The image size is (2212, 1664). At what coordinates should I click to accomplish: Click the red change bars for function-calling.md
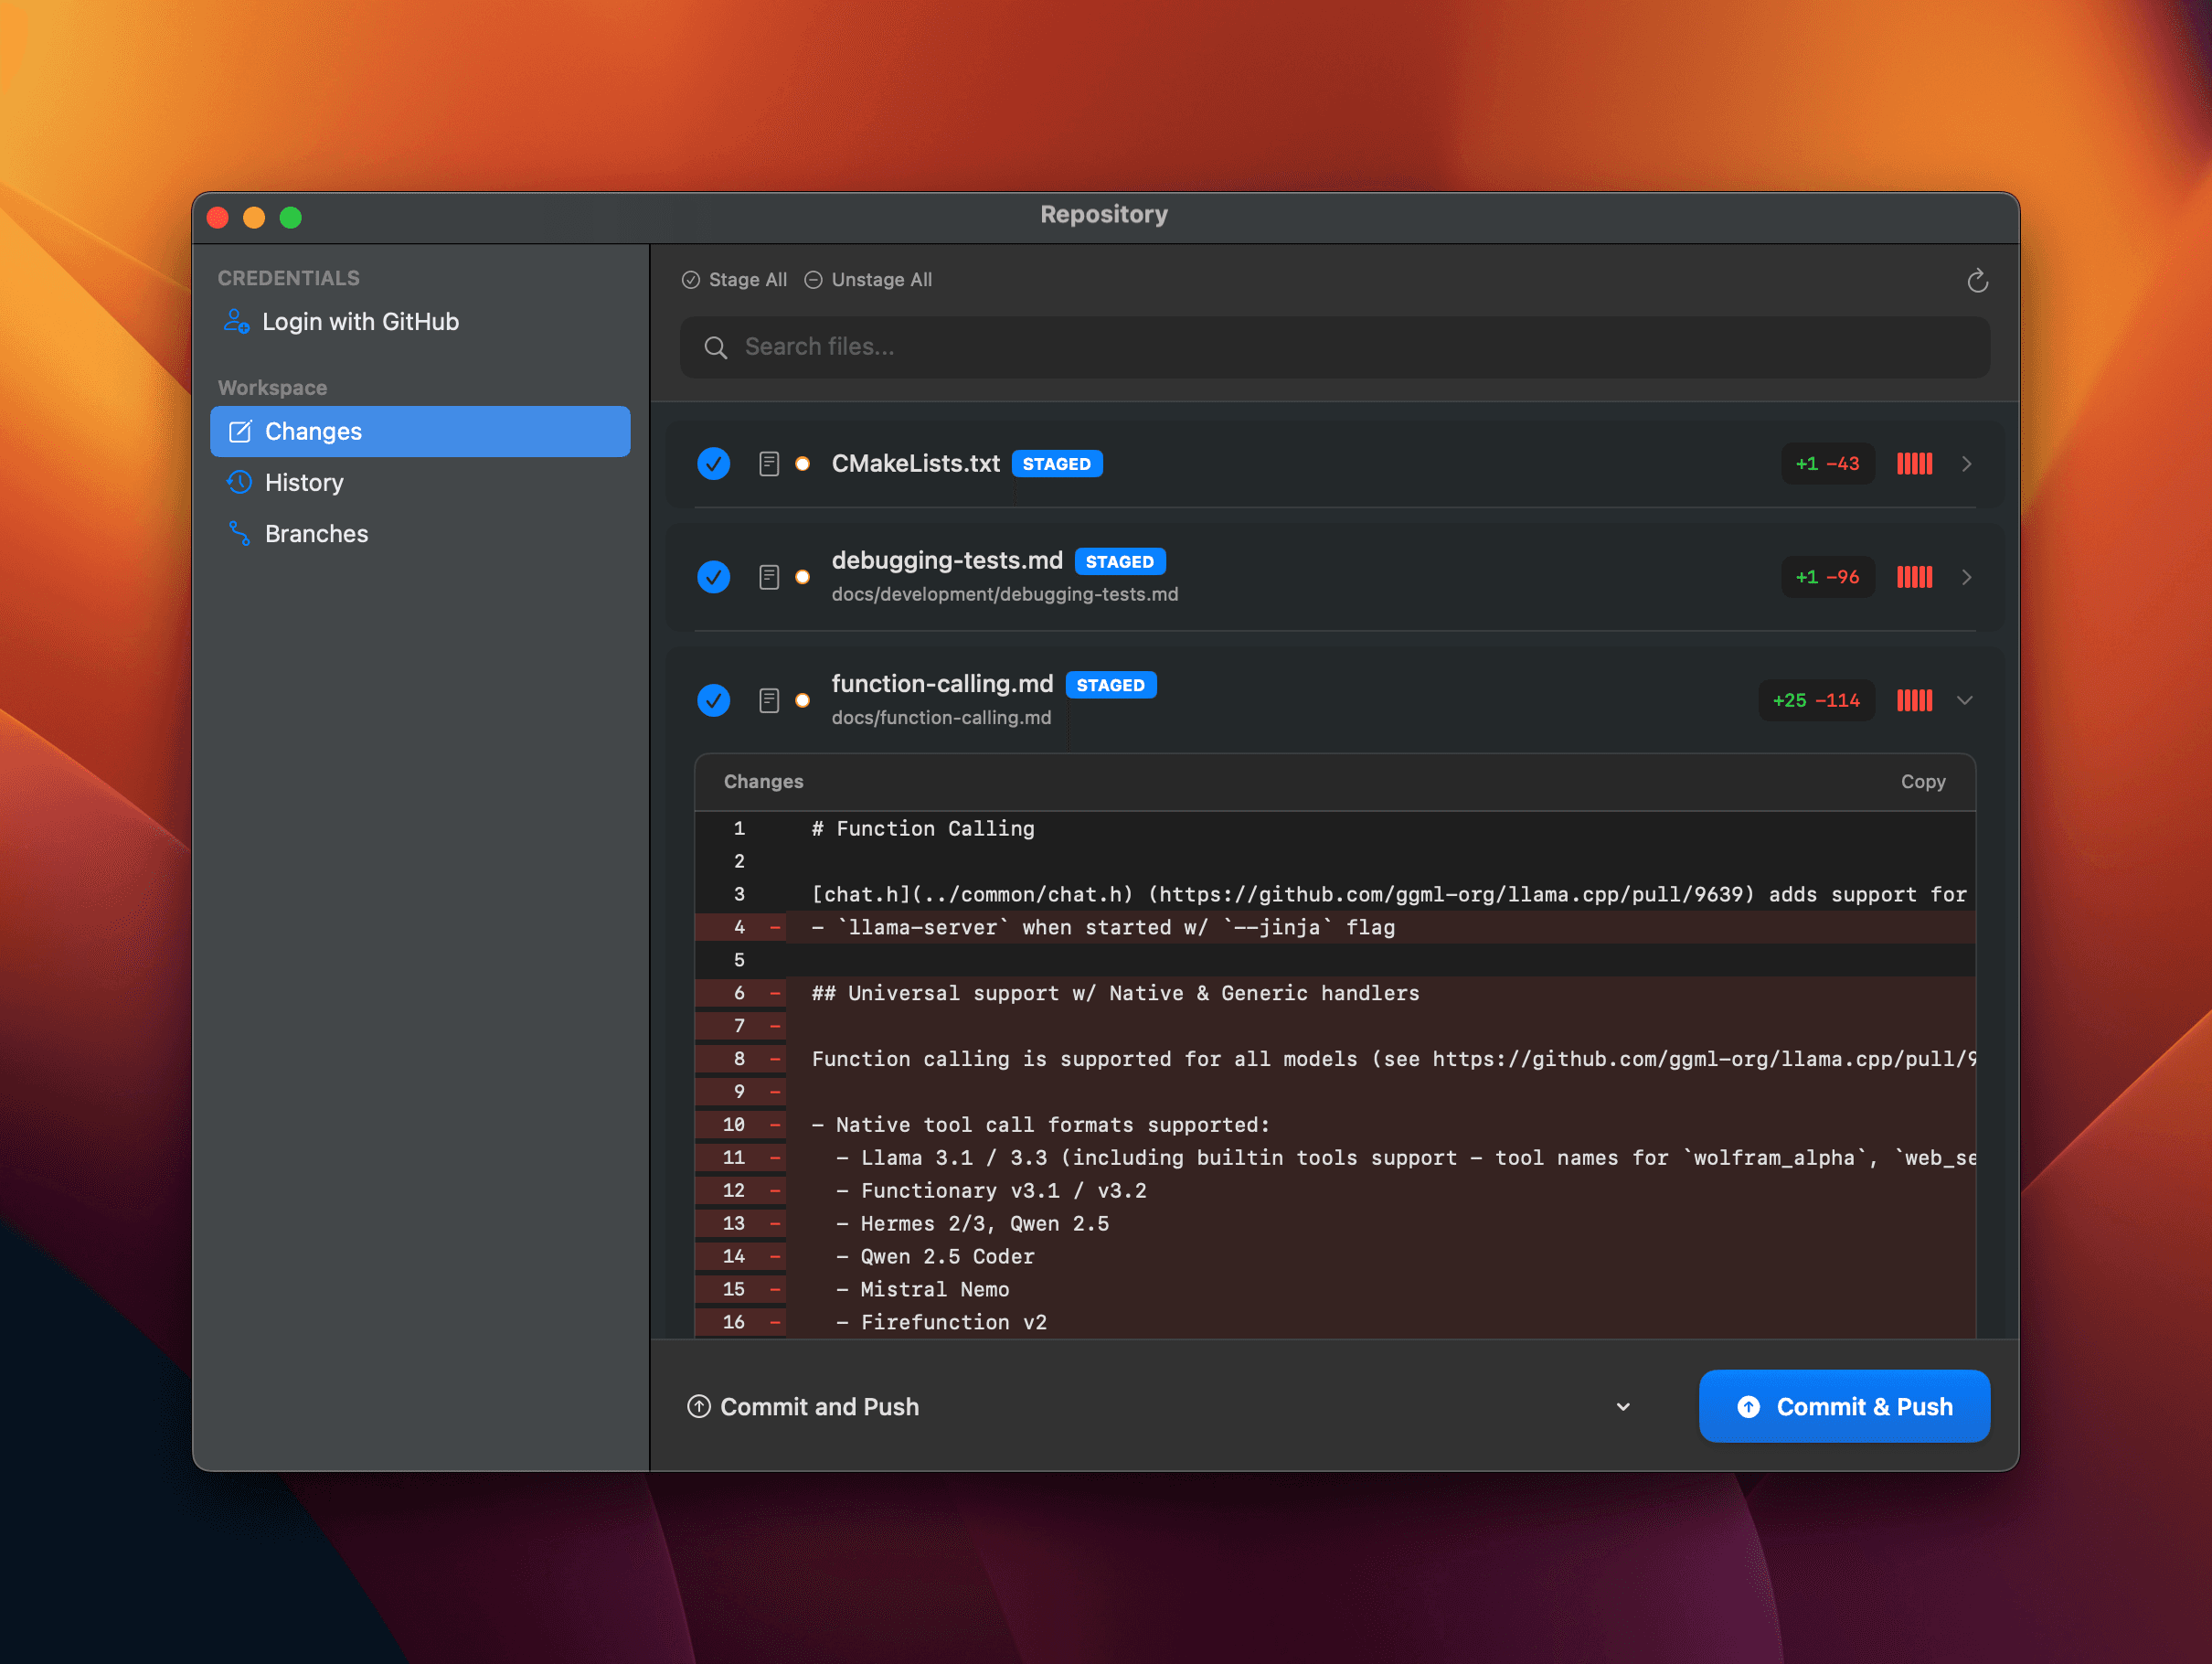pos(1914,700)
